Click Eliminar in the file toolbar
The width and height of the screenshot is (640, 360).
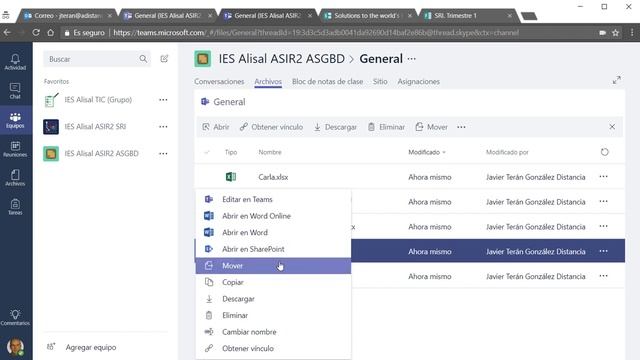pos(386,127)
